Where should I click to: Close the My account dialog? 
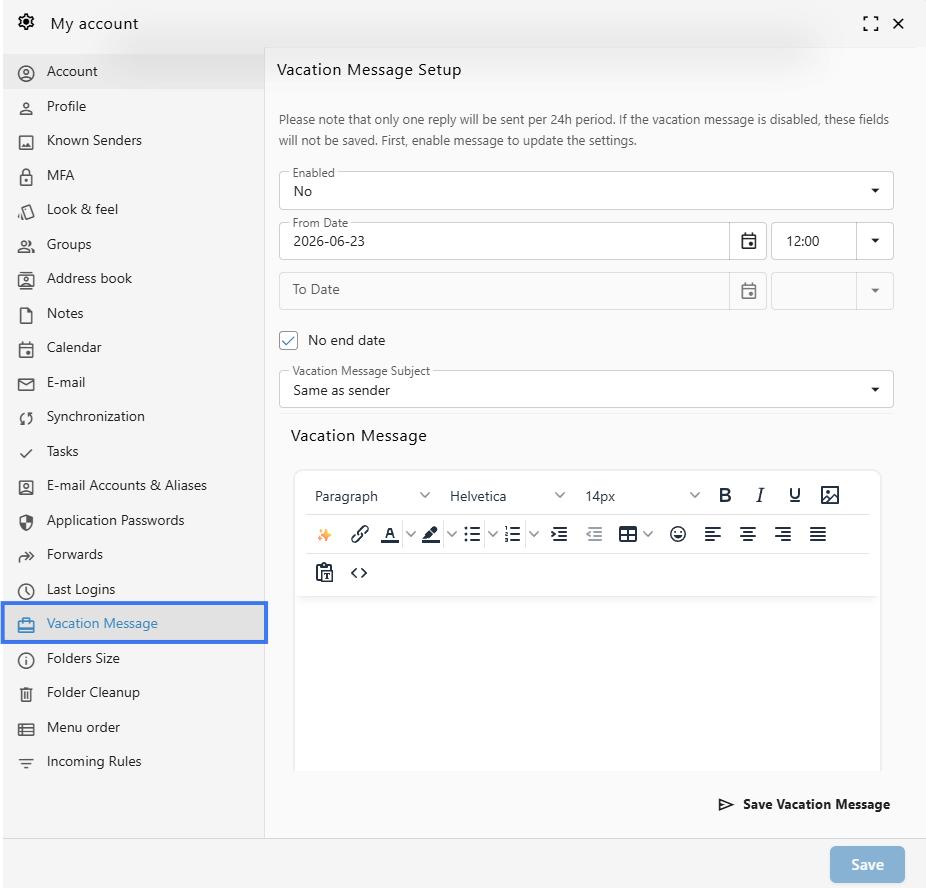(898, 24)
